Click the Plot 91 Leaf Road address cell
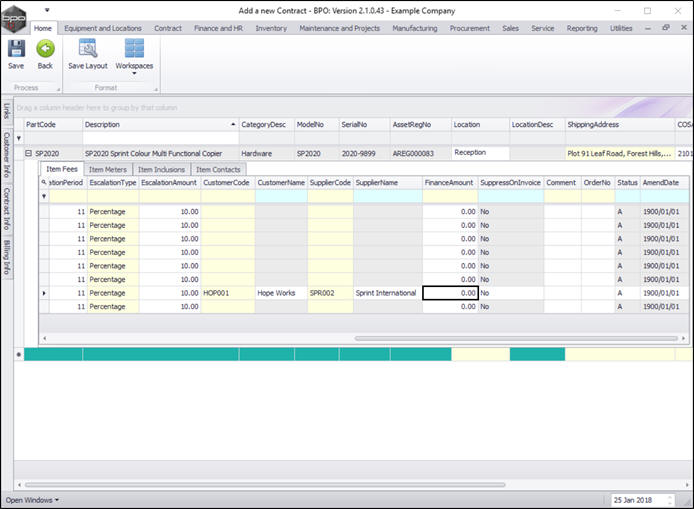 [620, 153]
